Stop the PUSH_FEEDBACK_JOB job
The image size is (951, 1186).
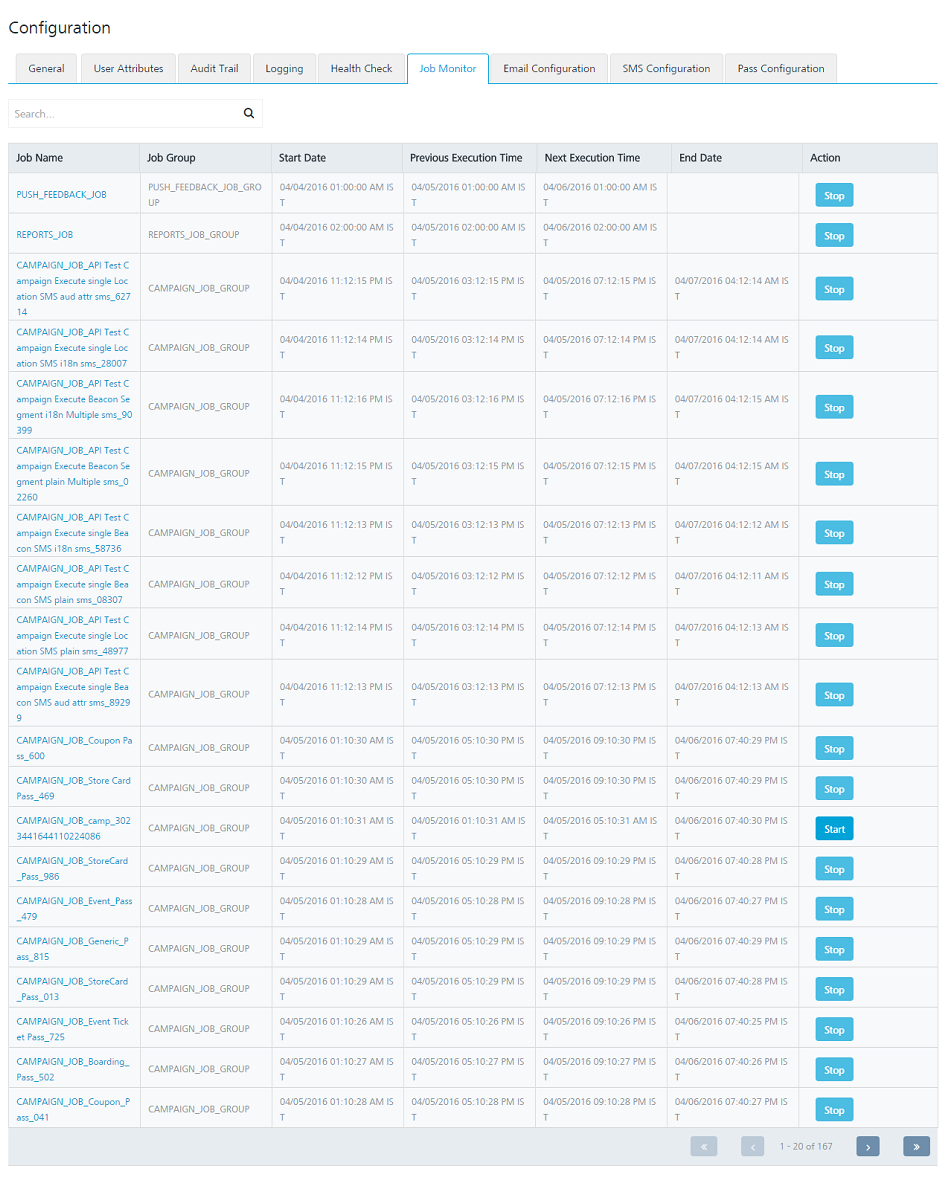(x=834, y=196)
